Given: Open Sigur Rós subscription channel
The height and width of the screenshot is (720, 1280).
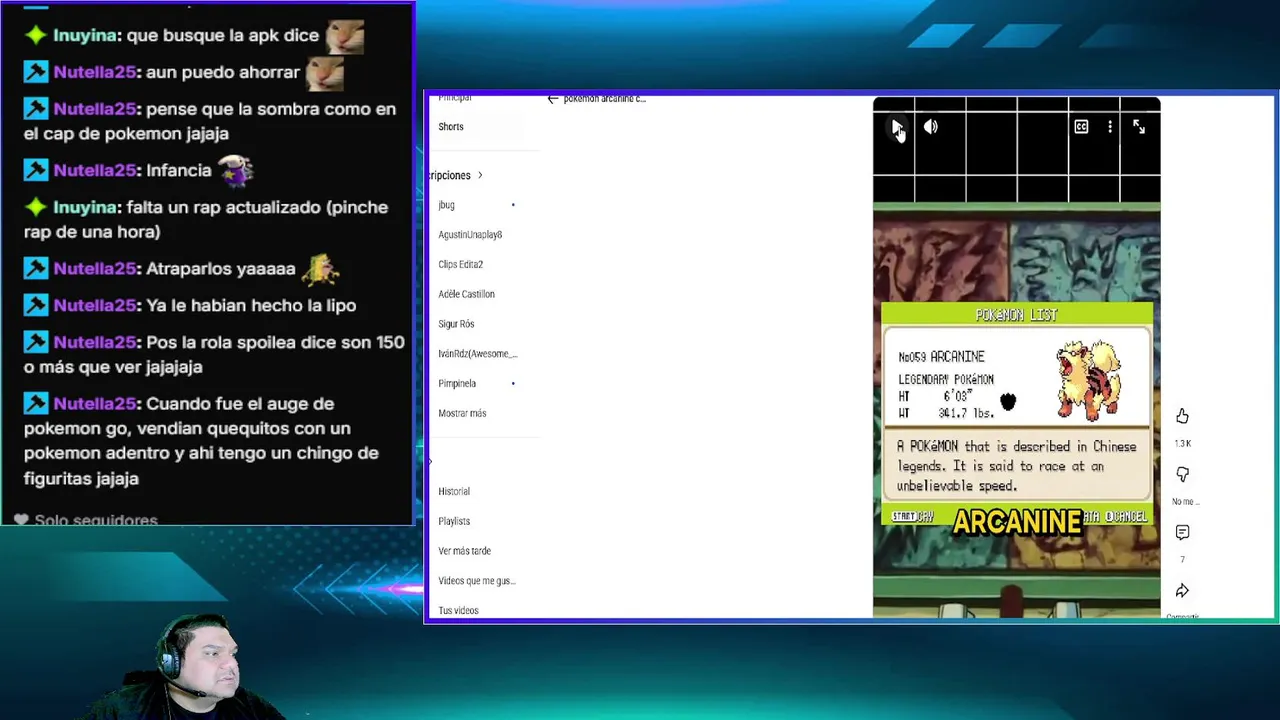Looking at the screenshot, I should [456, 324].
